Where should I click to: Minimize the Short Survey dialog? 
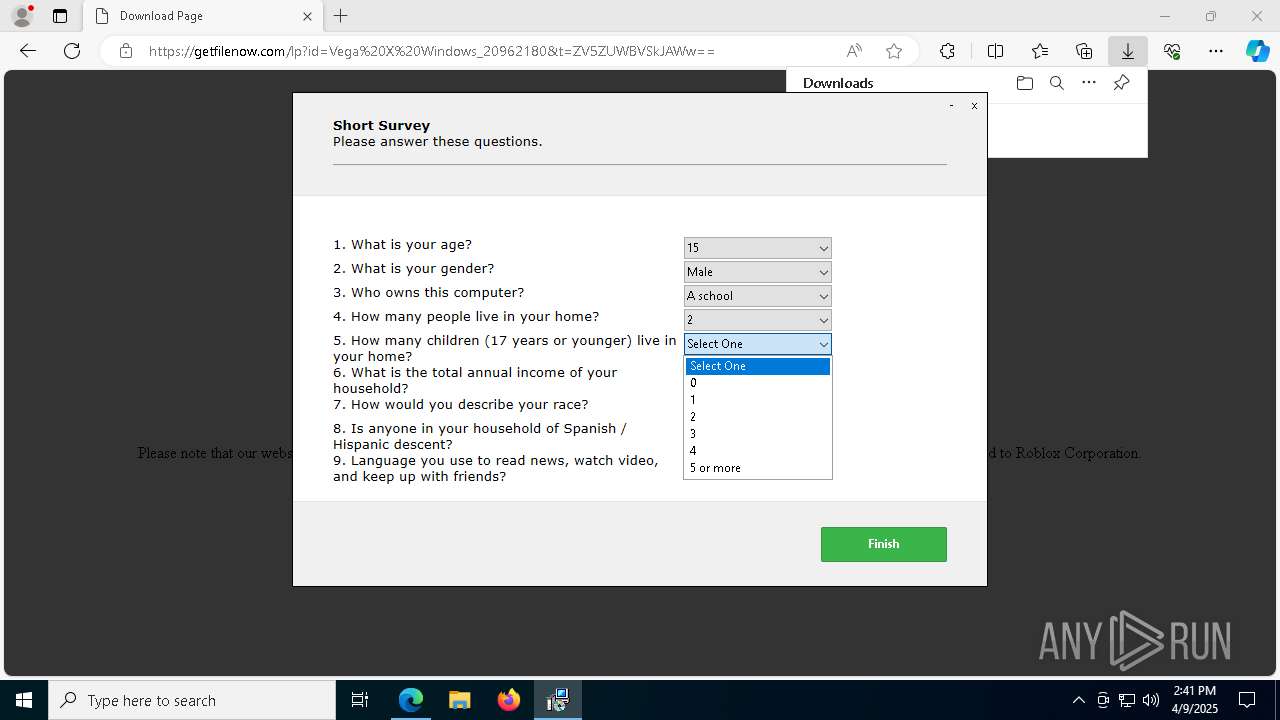pyautogui.click(x=951, y=106)
